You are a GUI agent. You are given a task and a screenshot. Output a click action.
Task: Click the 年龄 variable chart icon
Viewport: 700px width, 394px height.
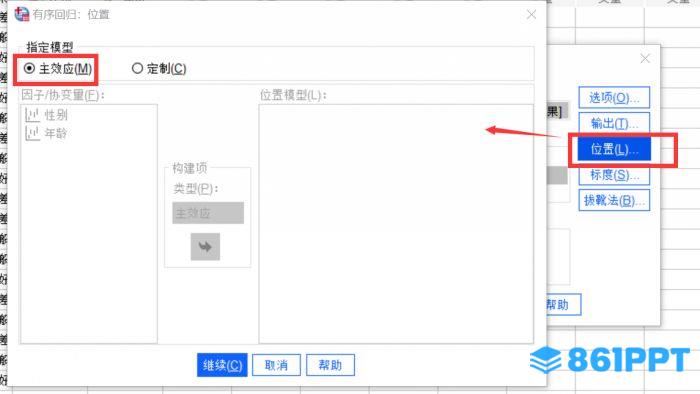[x=32, y=133]
